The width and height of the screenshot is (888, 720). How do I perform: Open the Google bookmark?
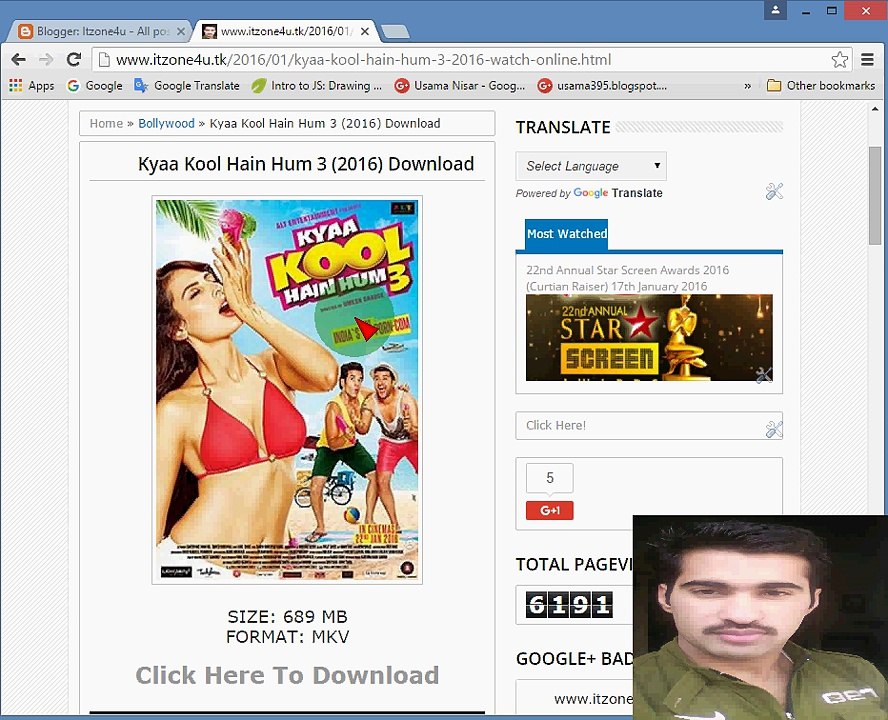(x=95, y=86)
